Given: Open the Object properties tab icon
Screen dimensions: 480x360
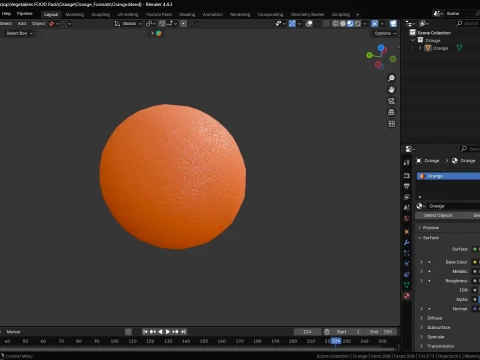Looking at the screenshot, I should click(x=407, y=231).
